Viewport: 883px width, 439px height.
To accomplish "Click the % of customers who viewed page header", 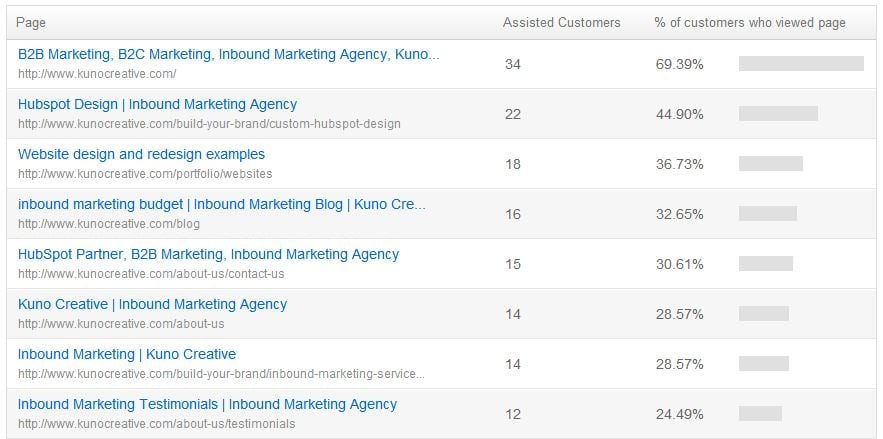I will point(749,22).
